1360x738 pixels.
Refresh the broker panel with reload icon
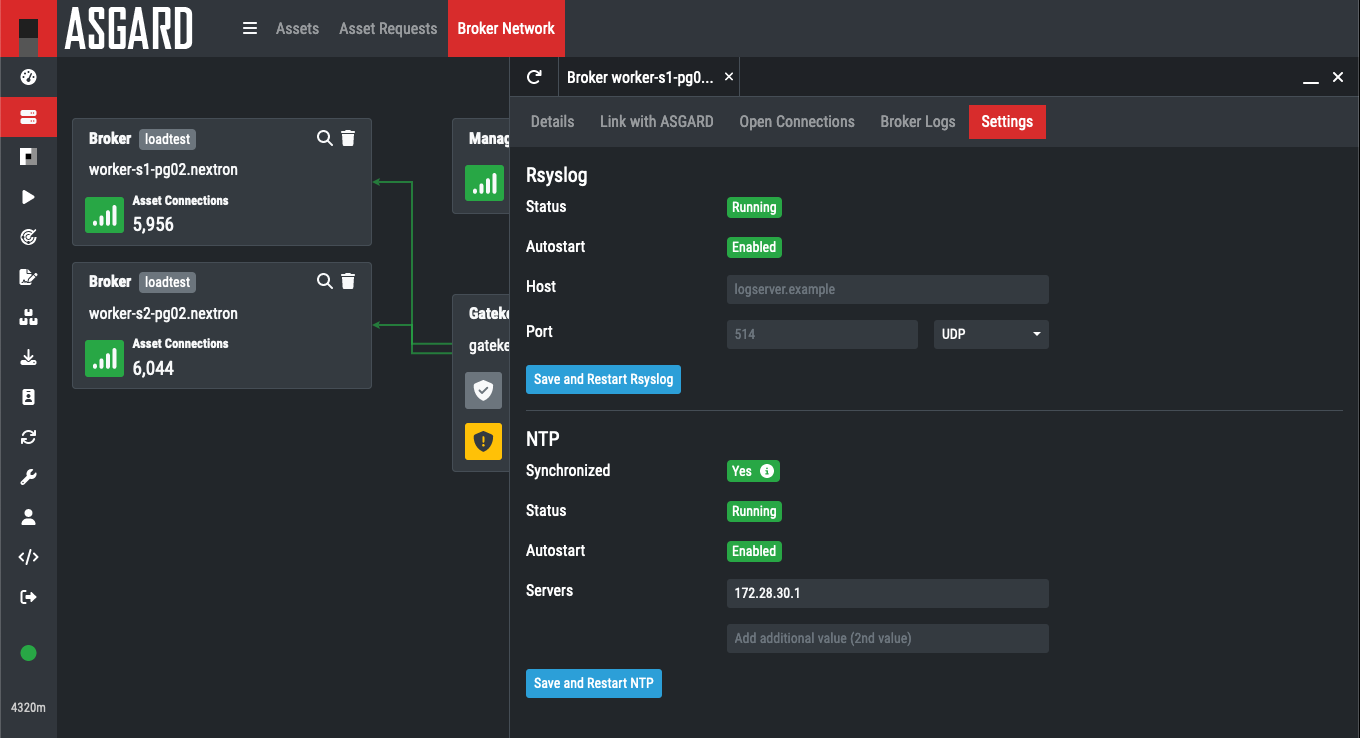point(534,77)
